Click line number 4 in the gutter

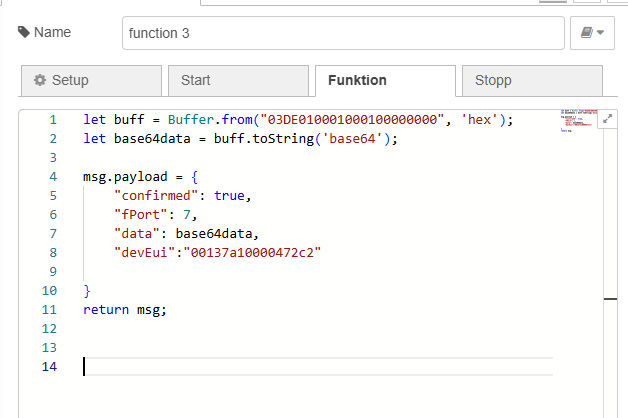click(52, 177)
